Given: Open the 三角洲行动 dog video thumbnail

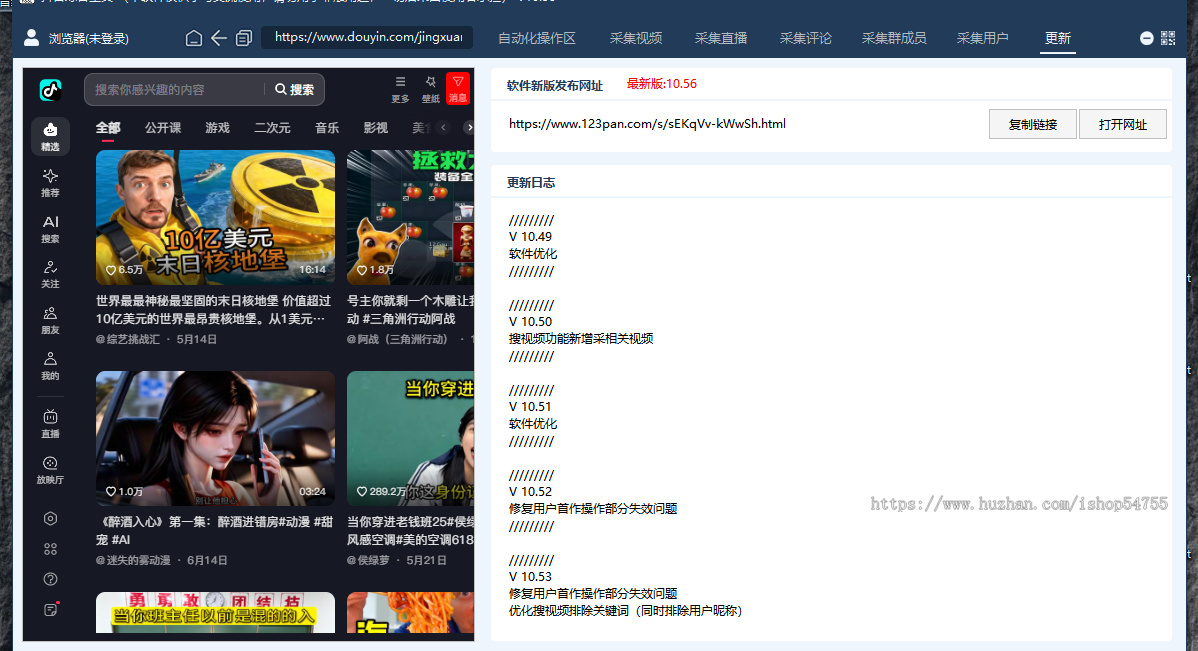Looking at the screenshot, I should pyautogui.click(x=410, y=217).
